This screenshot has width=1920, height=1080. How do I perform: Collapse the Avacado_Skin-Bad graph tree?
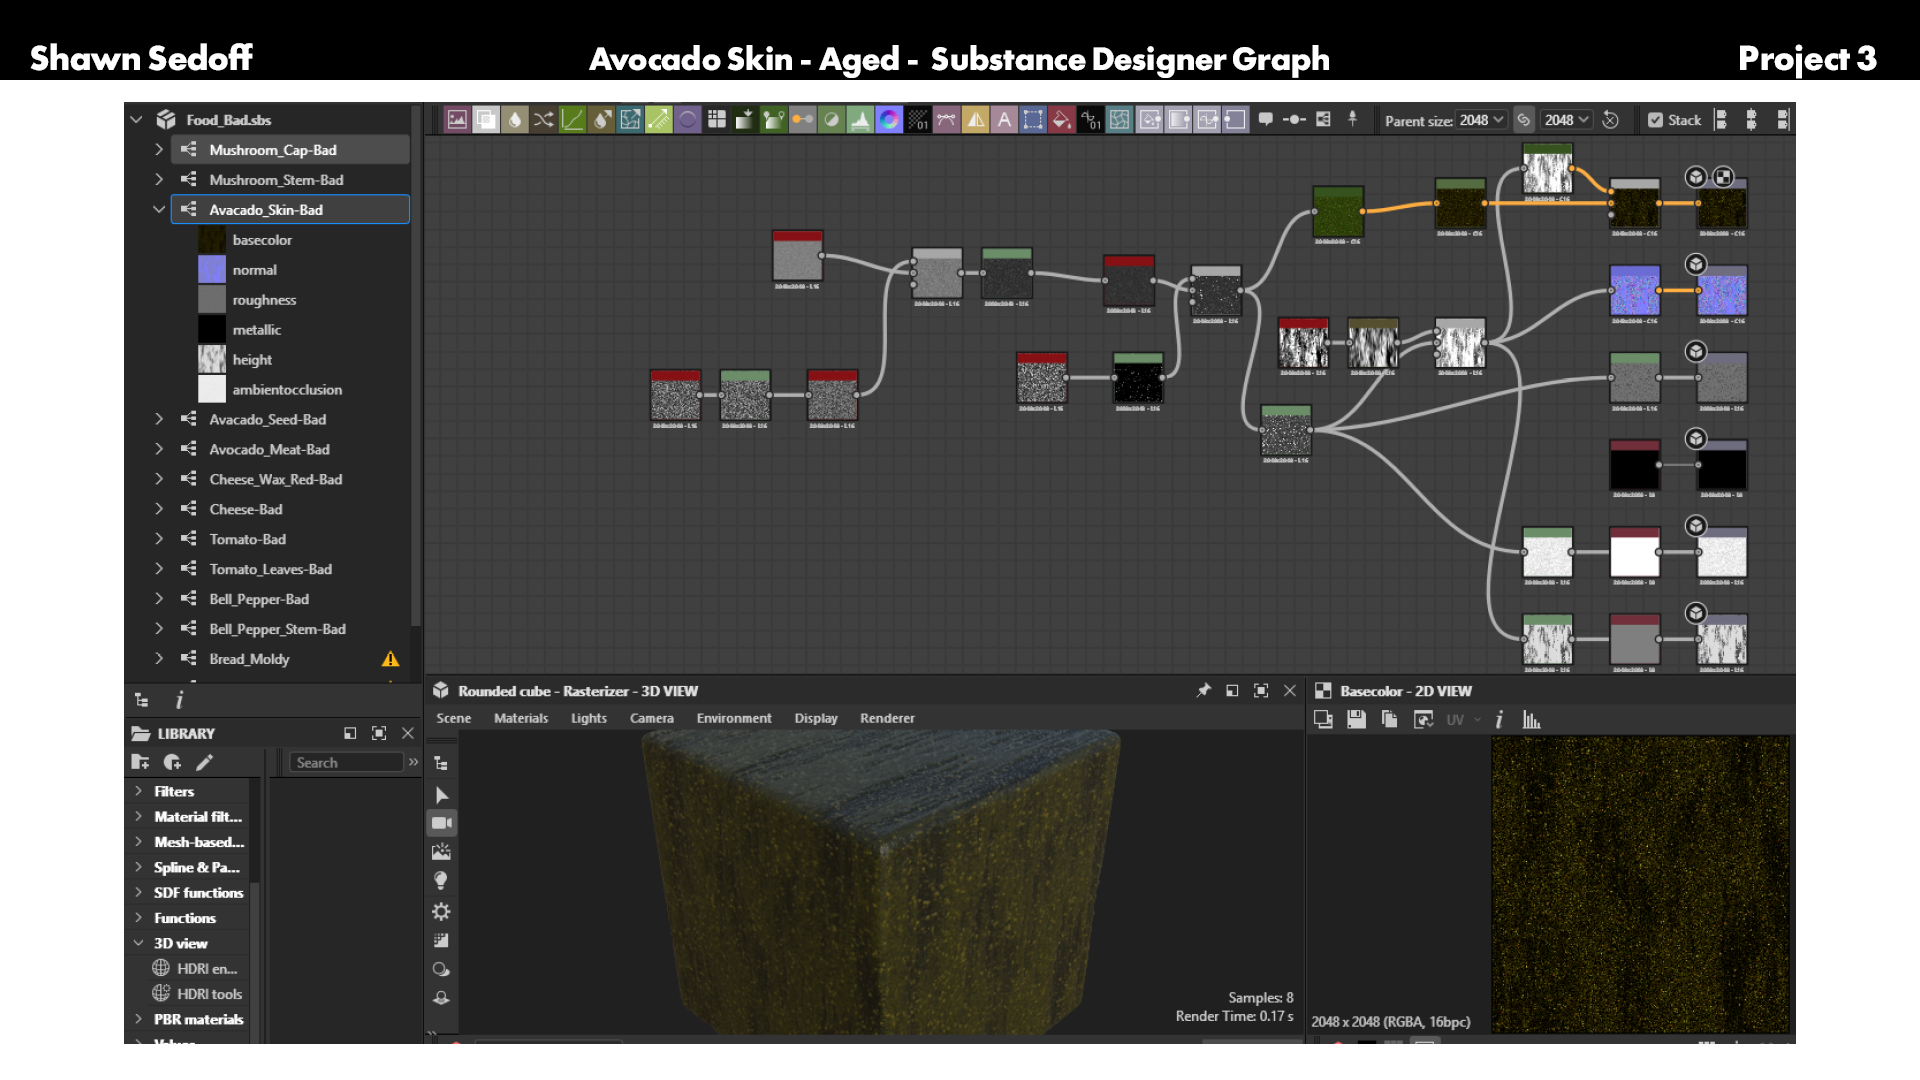click(x=158, y=210)
